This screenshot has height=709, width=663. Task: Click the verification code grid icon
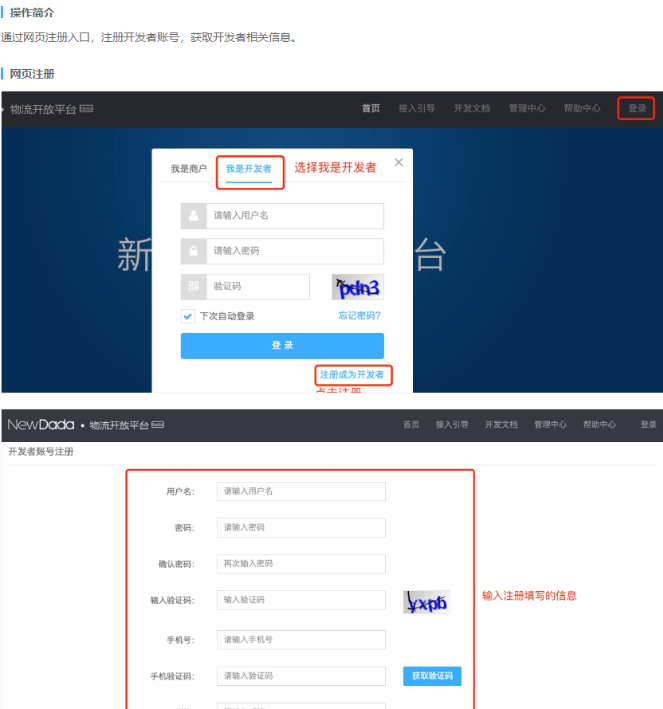click(x=193, y=287)
